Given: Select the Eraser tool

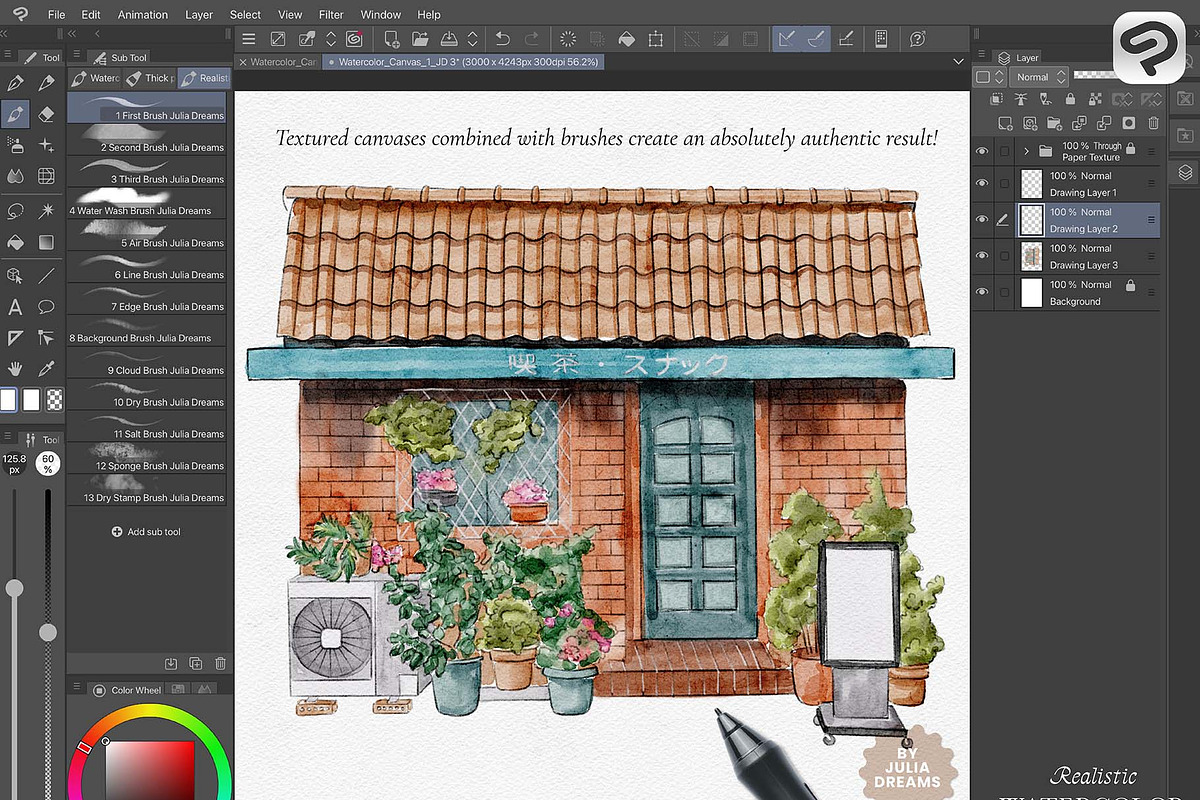Looking at the screenshot, I should point(46,114).
